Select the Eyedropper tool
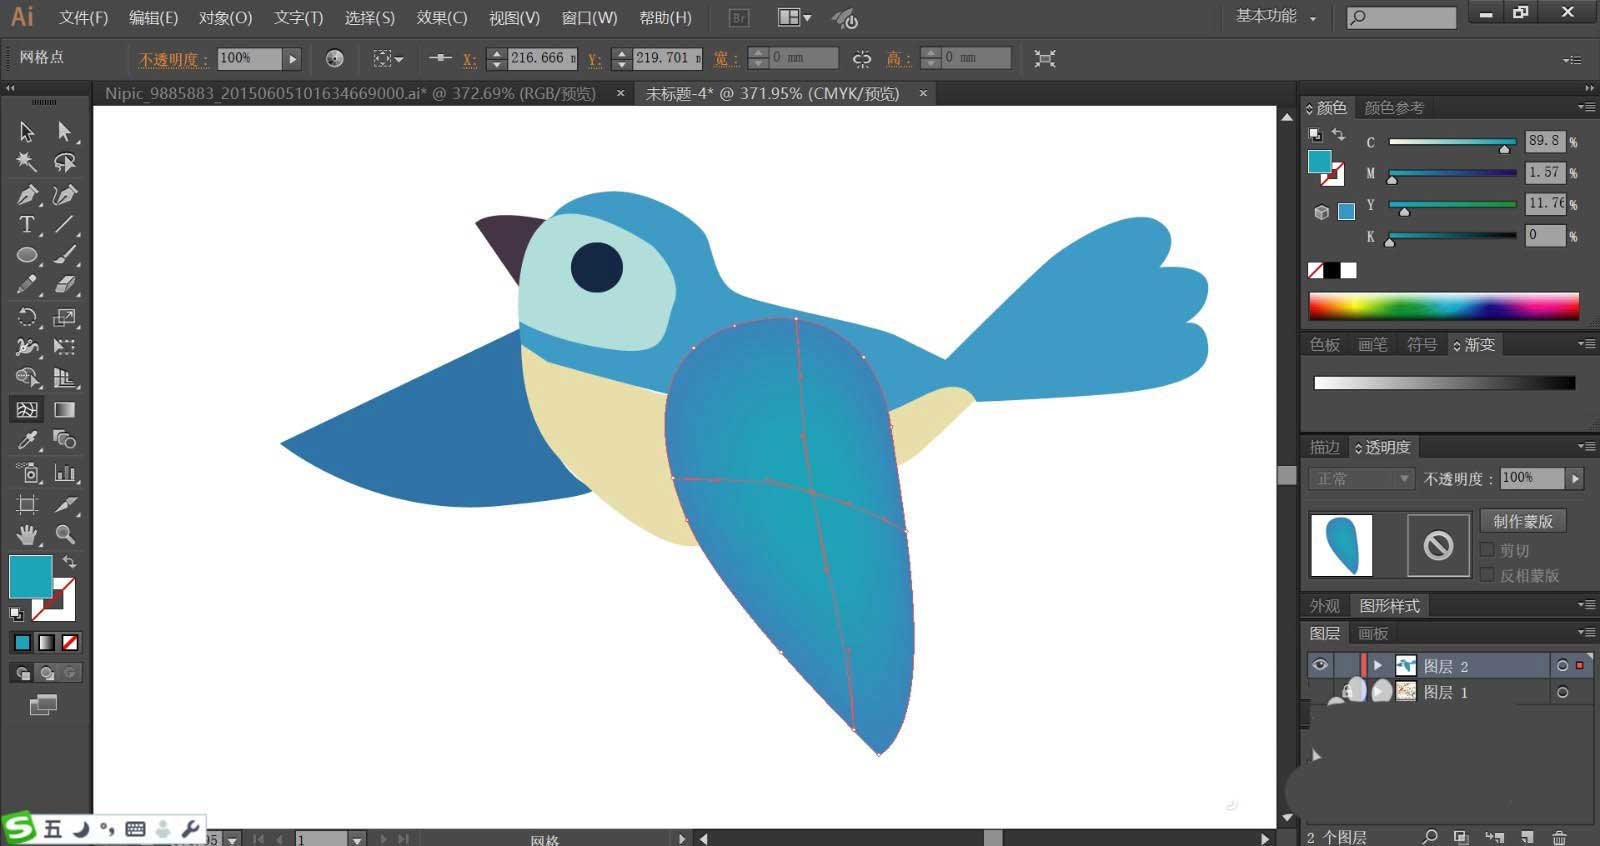 (x=27, y=440)
